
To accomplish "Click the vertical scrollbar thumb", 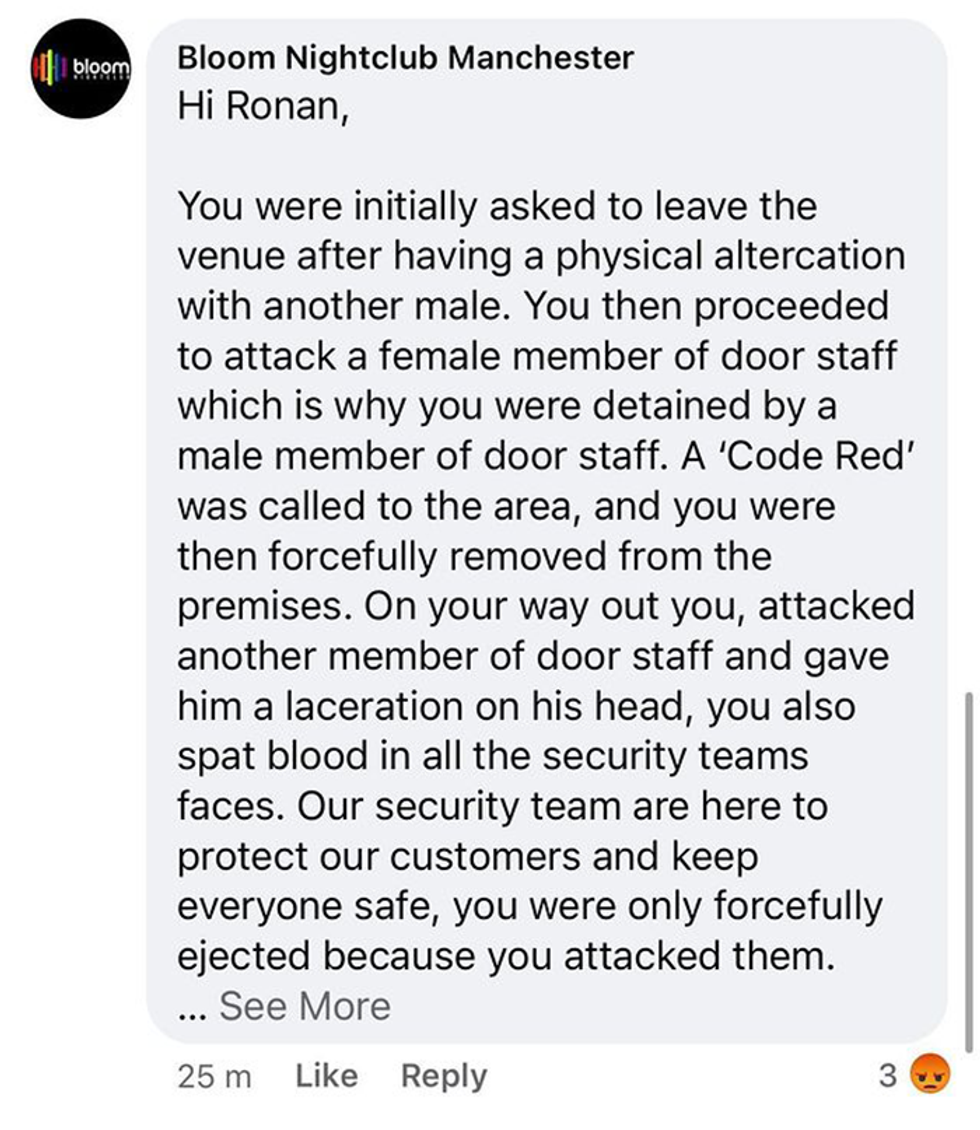I will pos(968,870).
